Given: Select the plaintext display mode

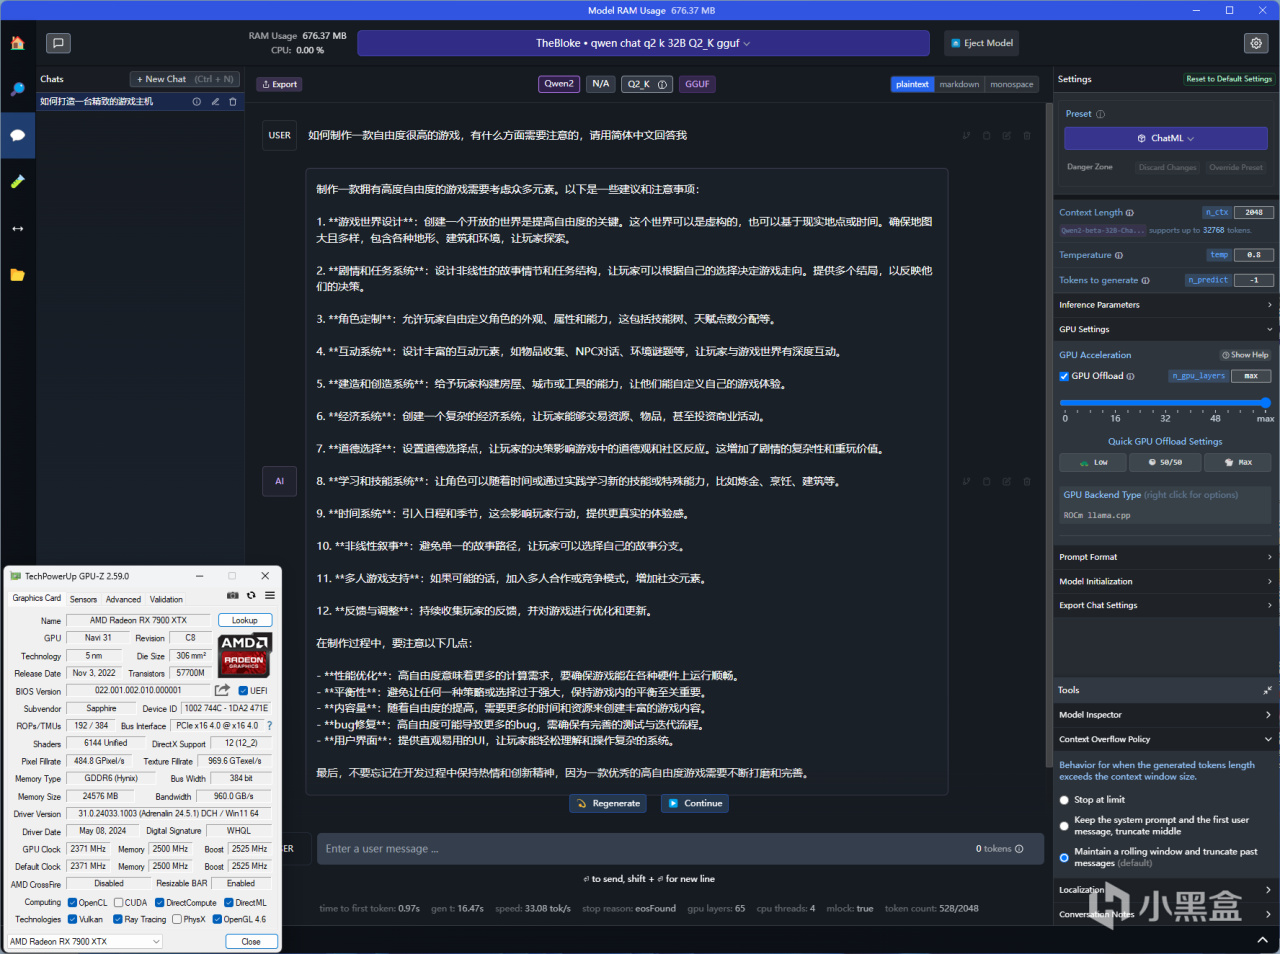Looking at the screenshot, I should [x=912, y=85].
